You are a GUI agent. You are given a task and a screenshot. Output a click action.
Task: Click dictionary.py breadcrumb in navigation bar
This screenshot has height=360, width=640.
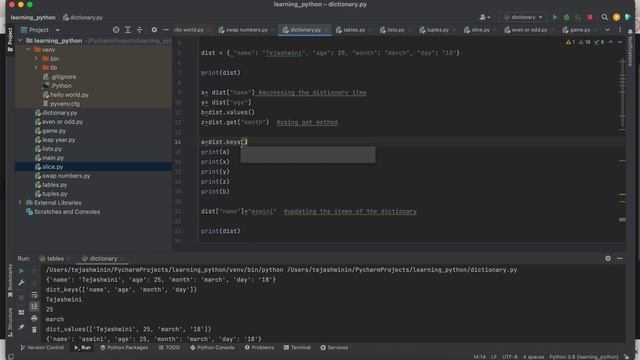tap(82, 18)
